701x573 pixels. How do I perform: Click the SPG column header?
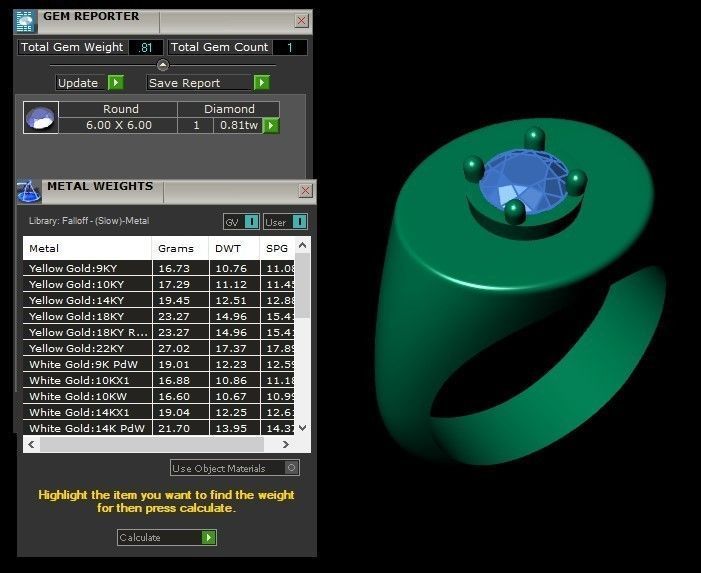277,249
